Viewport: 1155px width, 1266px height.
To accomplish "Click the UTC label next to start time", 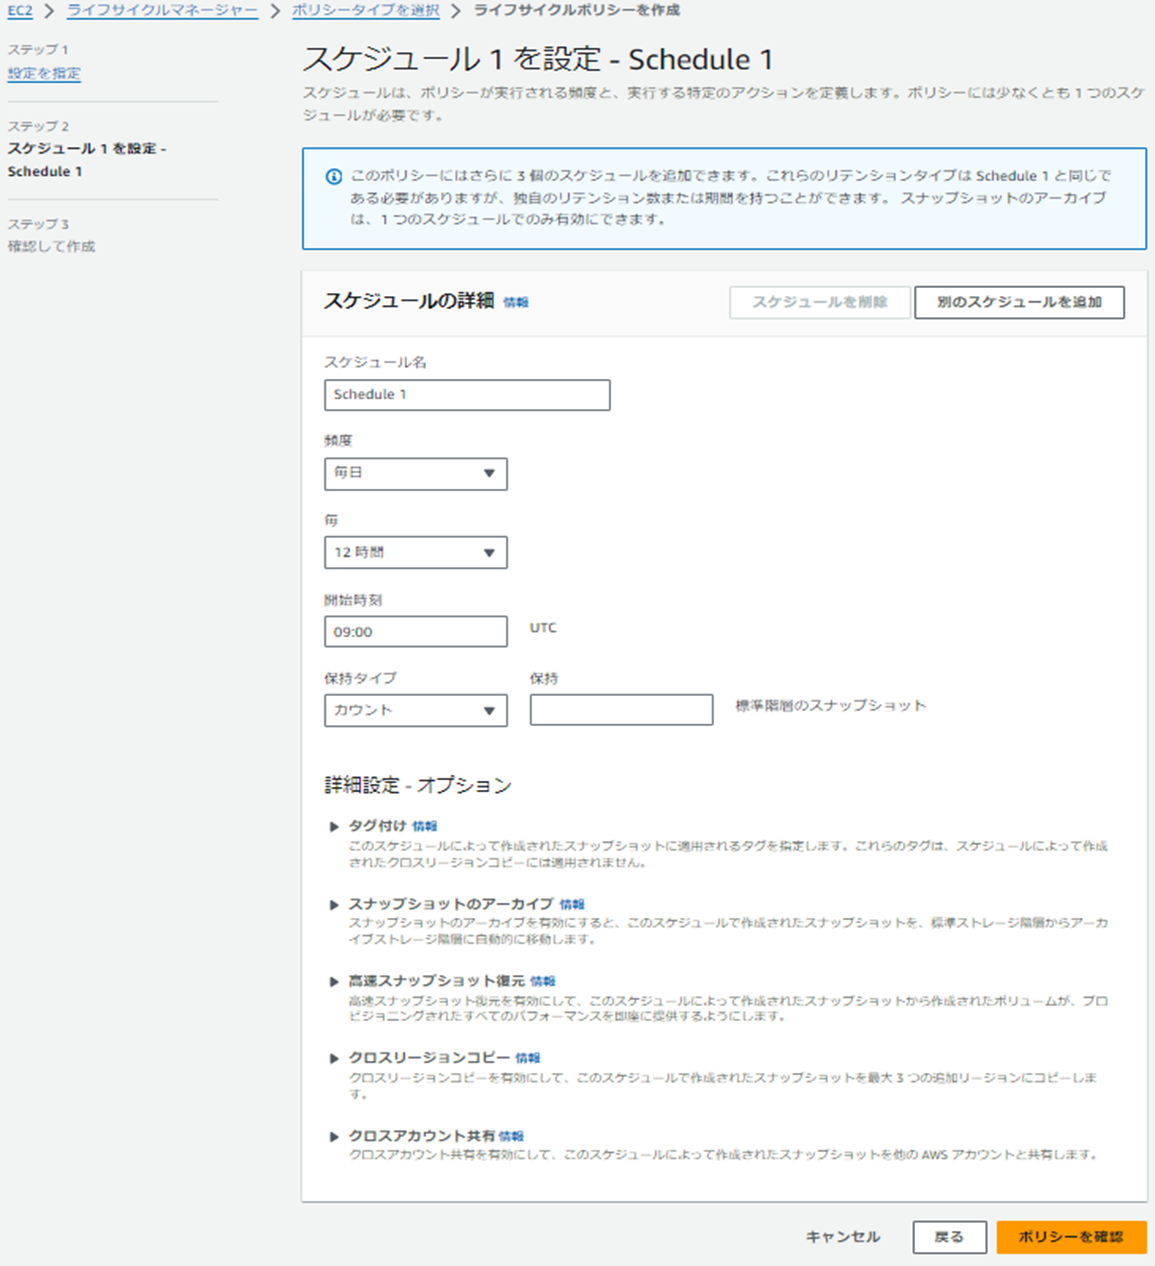I will [543, 628].
